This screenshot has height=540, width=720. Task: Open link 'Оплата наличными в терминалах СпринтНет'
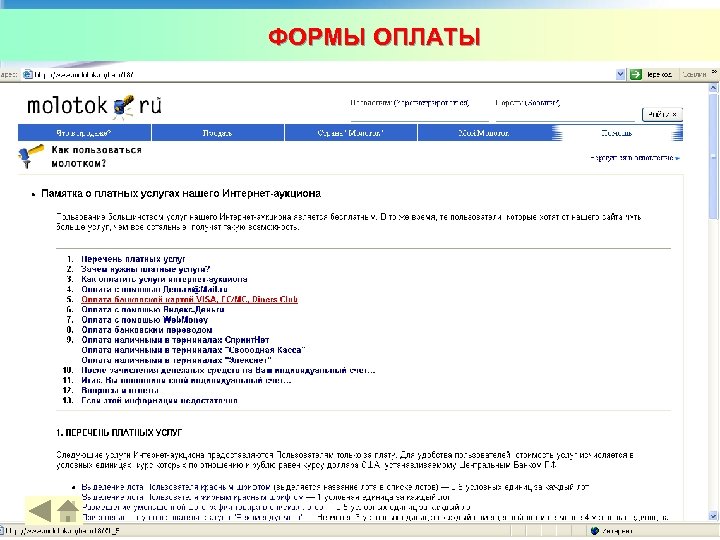(175, 340)
